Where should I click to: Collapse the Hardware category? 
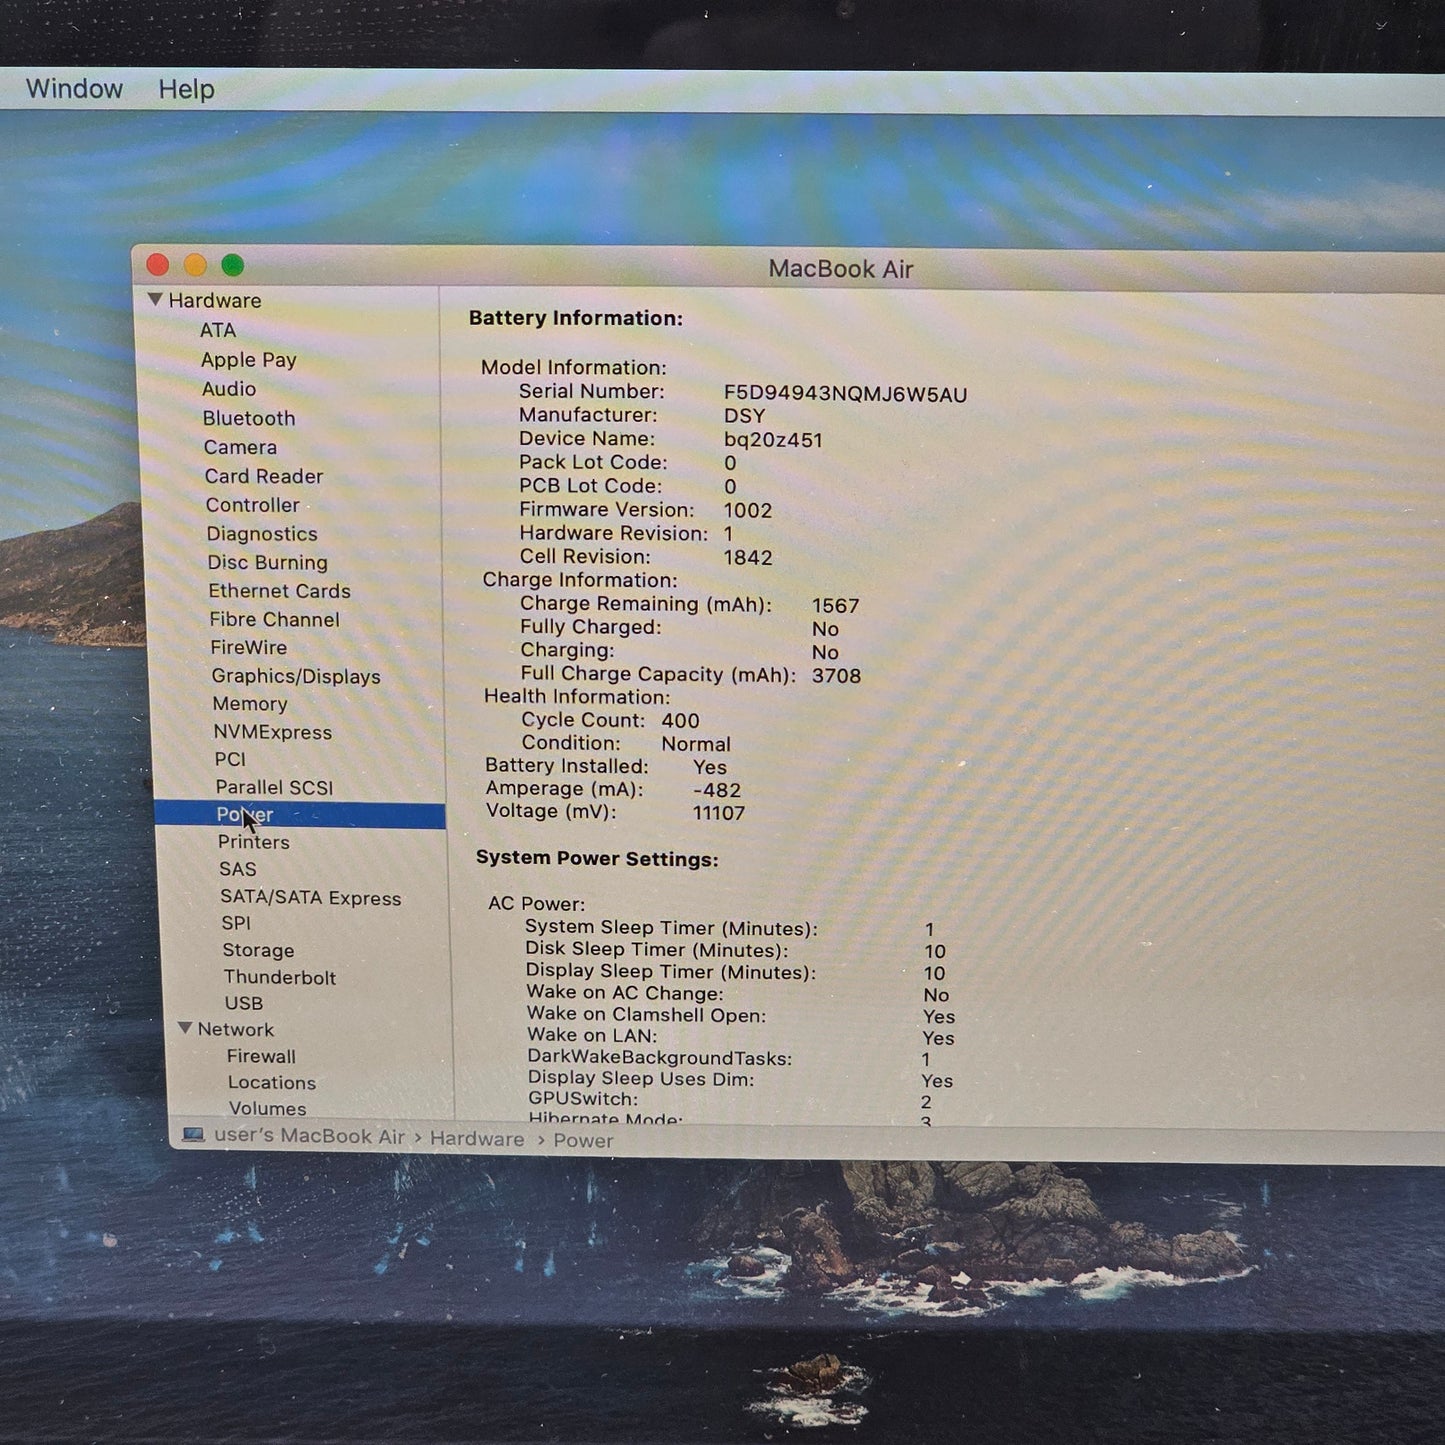[156, 297]
